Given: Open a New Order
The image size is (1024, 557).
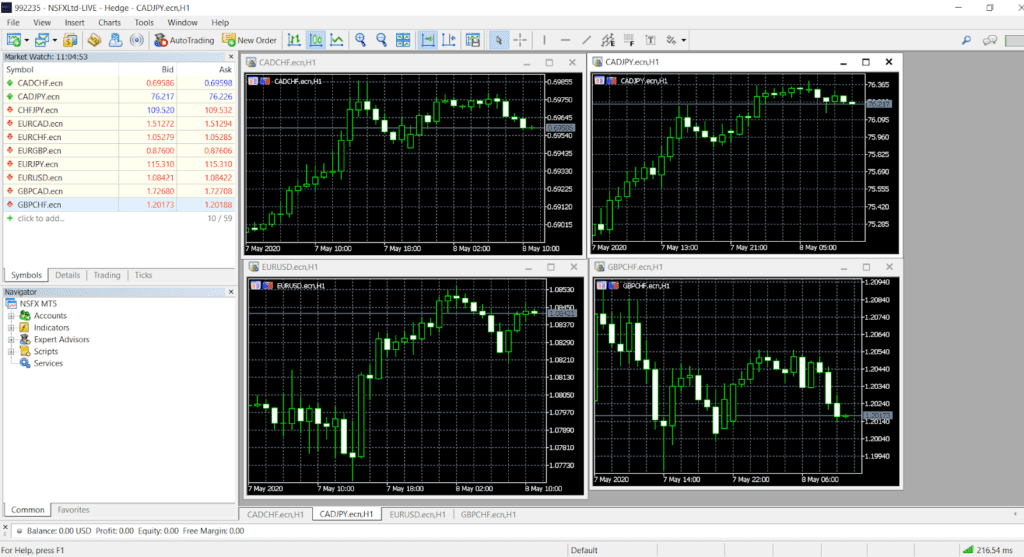Looking at the screenshot, I should tap(249, 40).
